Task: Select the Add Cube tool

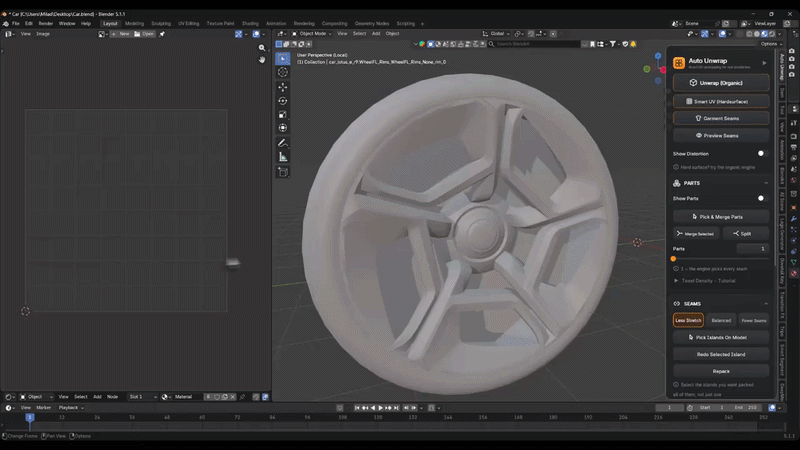Action: (x=283, y=172)
